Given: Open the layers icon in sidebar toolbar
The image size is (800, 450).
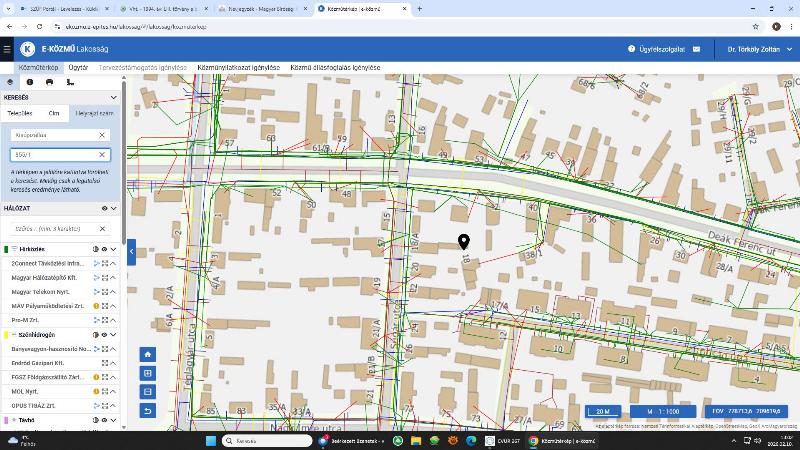Looking at the screenshot, I should [x=10, y=82].
